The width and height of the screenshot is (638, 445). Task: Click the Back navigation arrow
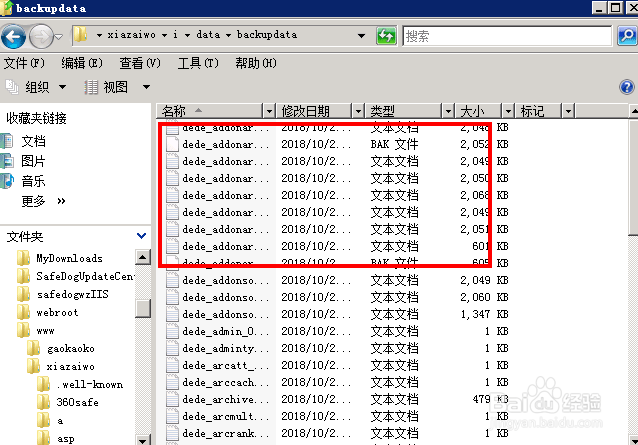[14, 37]
